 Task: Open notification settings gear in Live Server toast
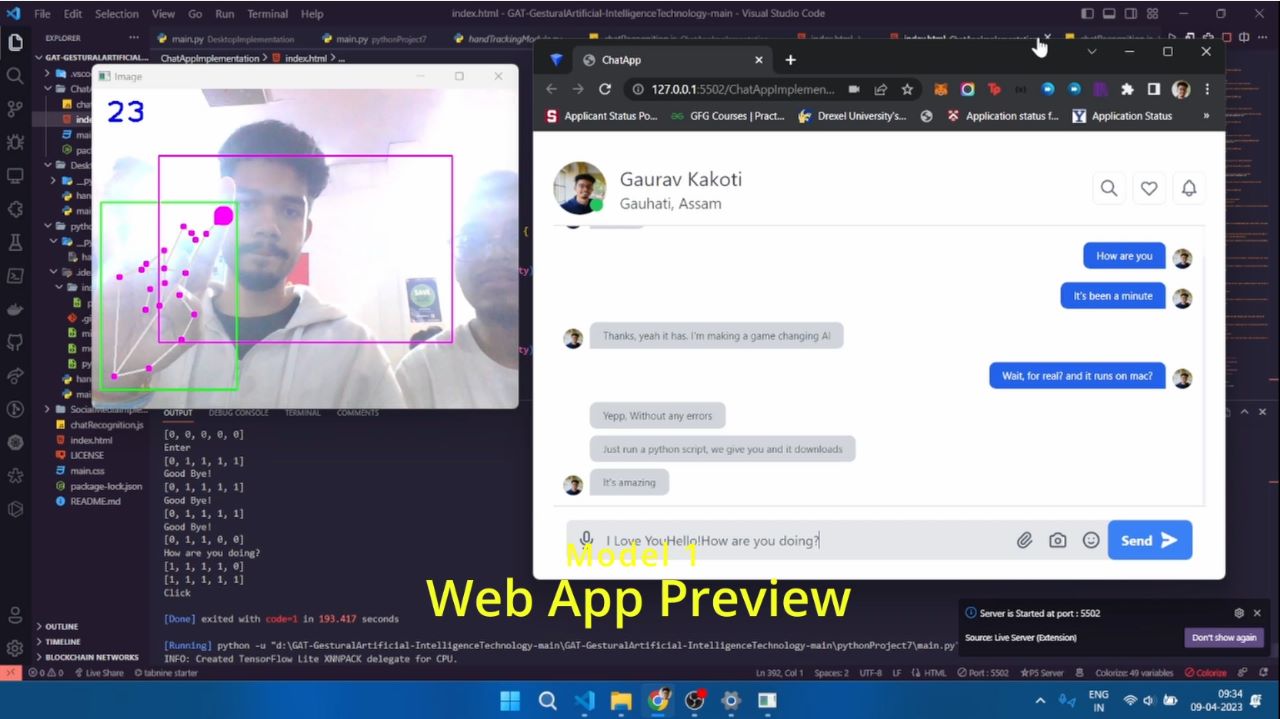[1239, 613]
